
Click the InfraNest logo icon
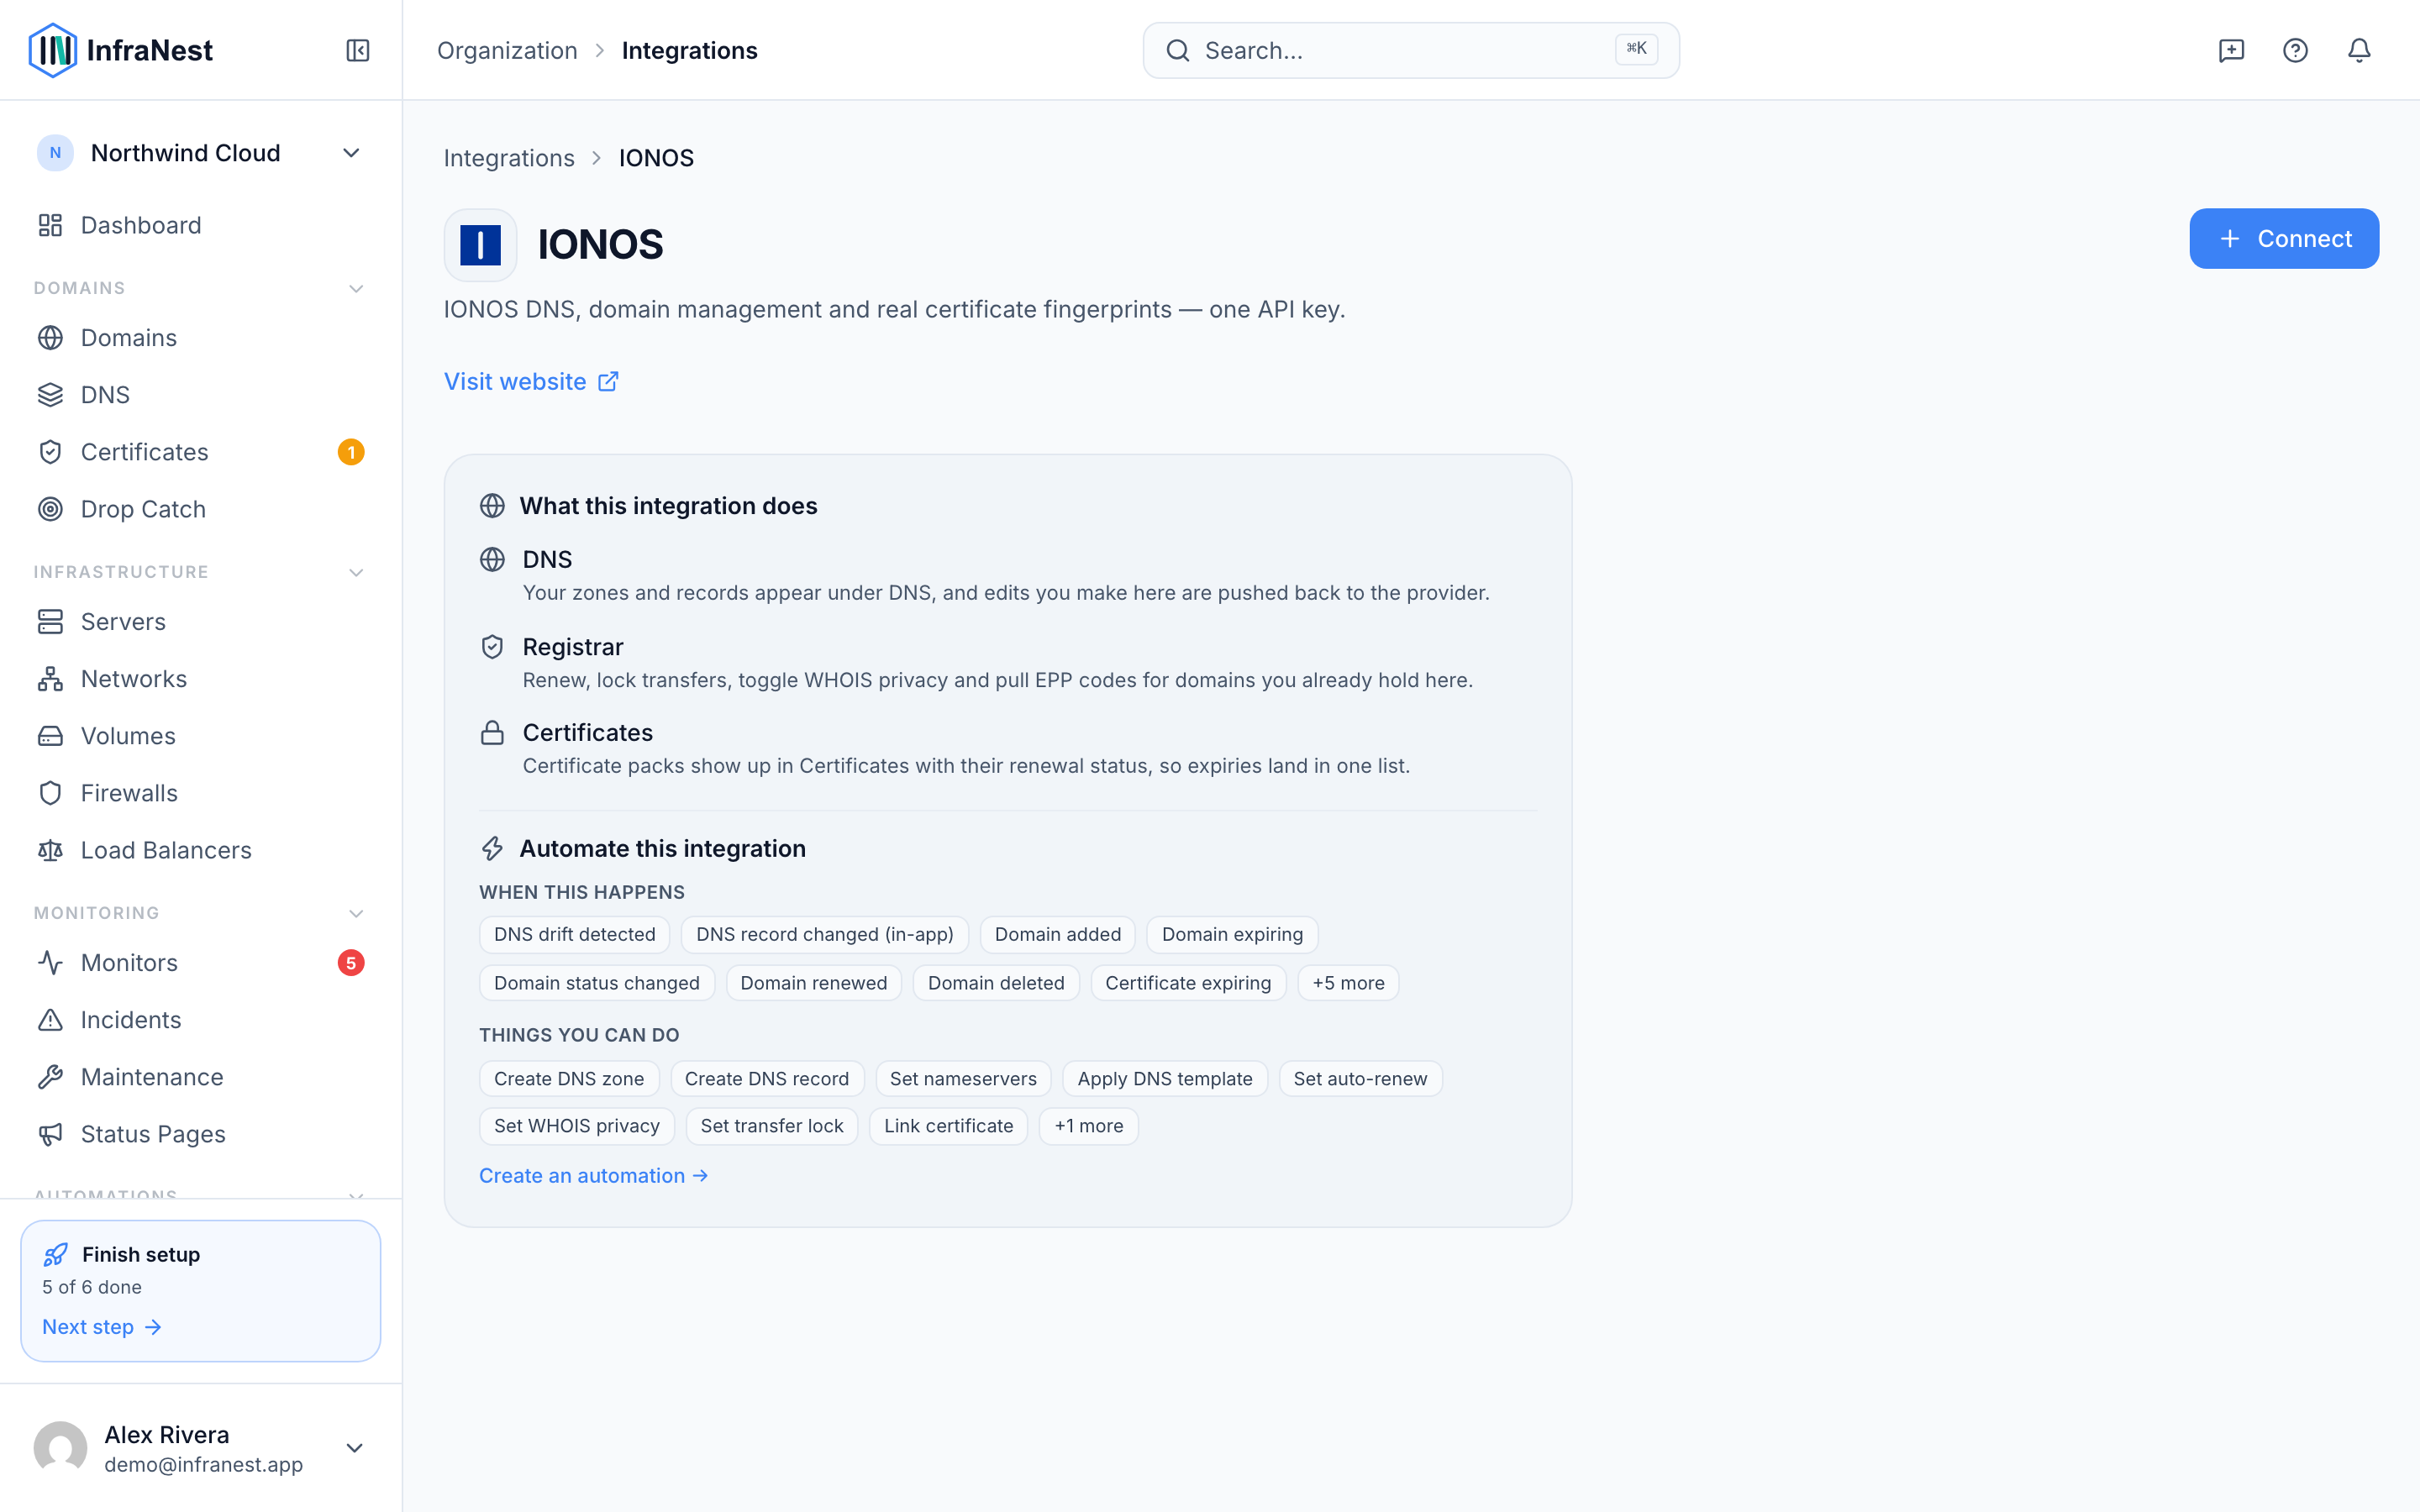(52, 50)
